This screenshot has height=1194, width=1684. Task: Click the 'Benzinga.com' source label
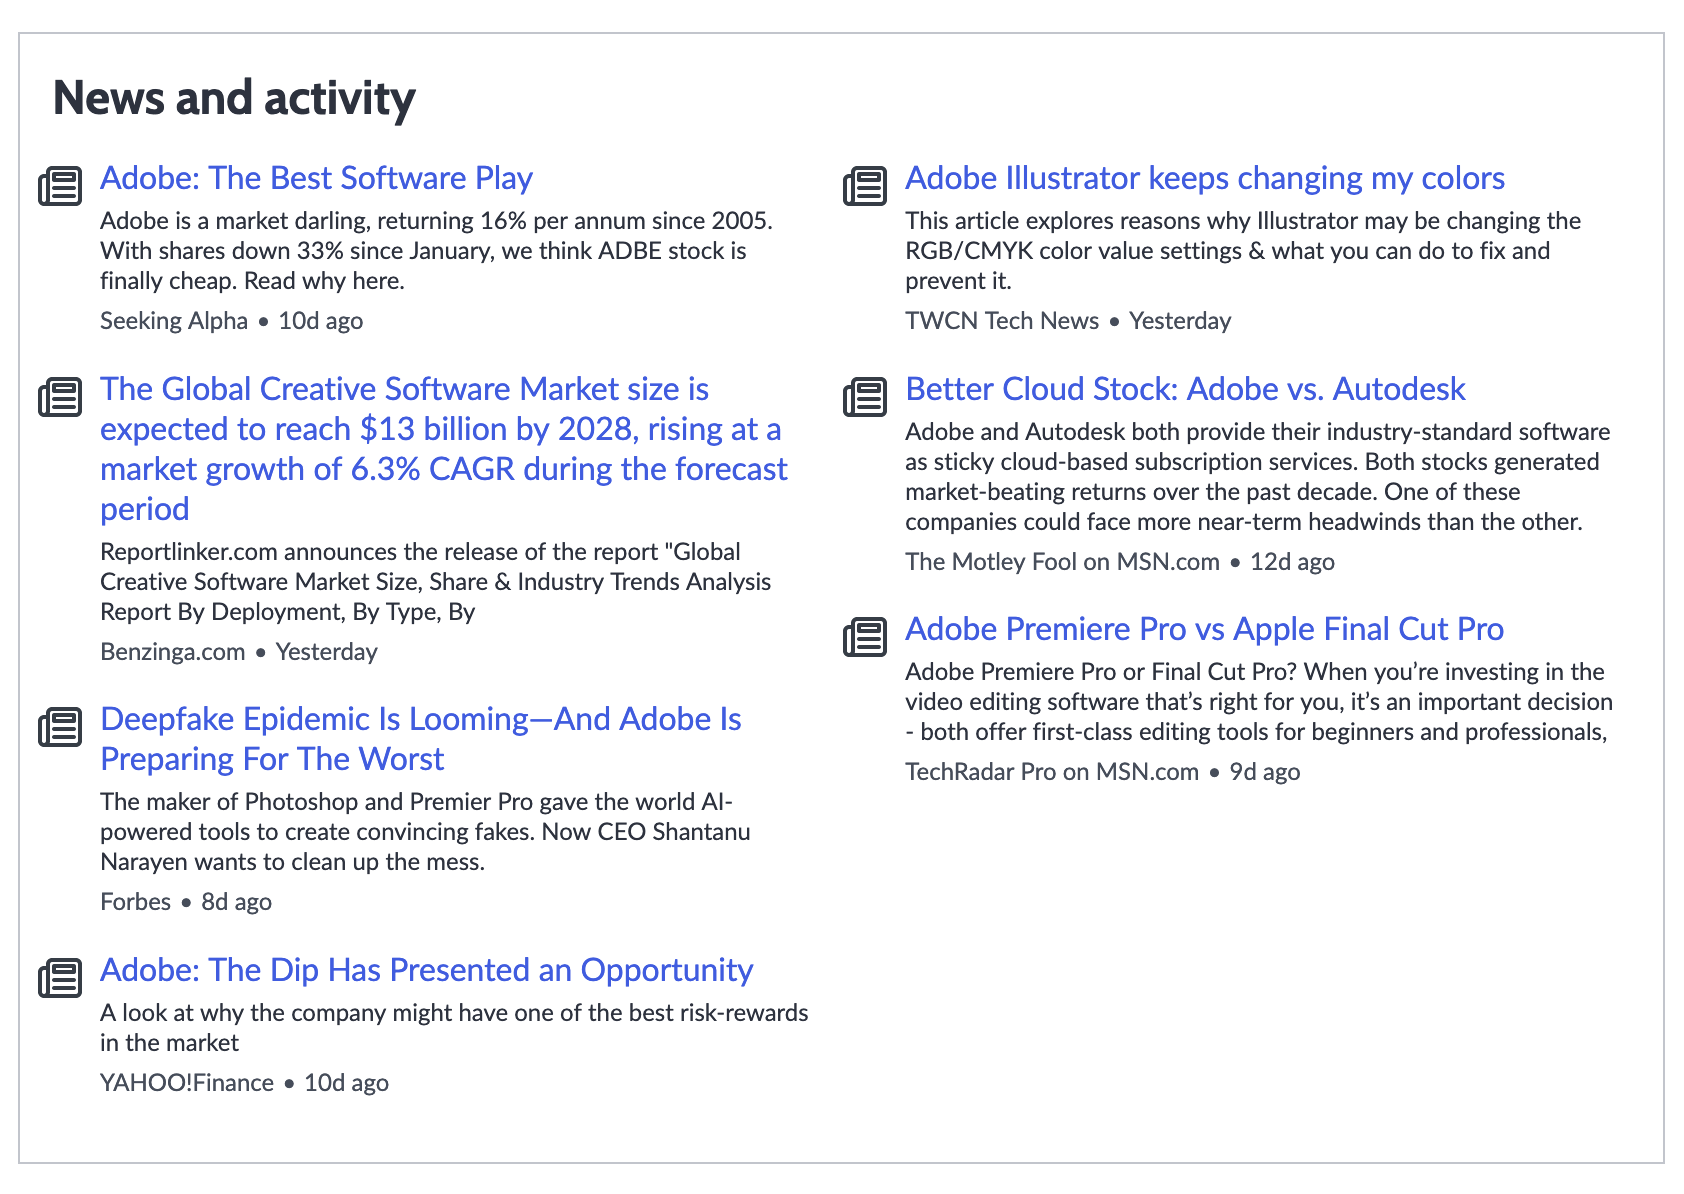pos(173,652)
